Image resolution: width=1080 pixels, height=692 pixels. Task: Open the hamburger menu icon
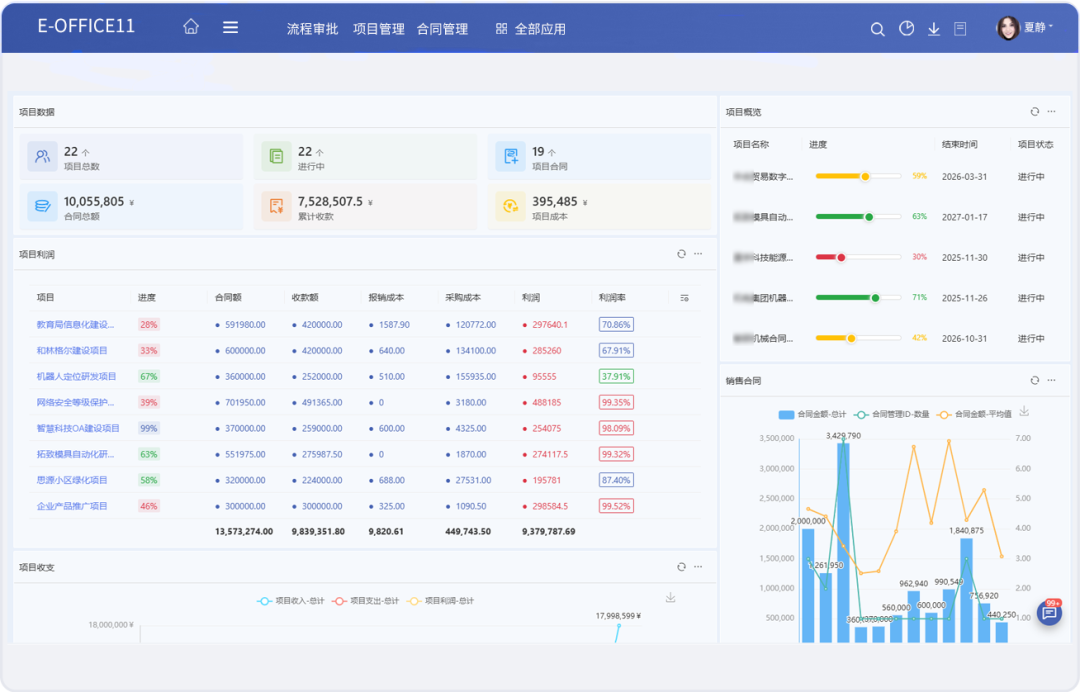tap(230, 28)
